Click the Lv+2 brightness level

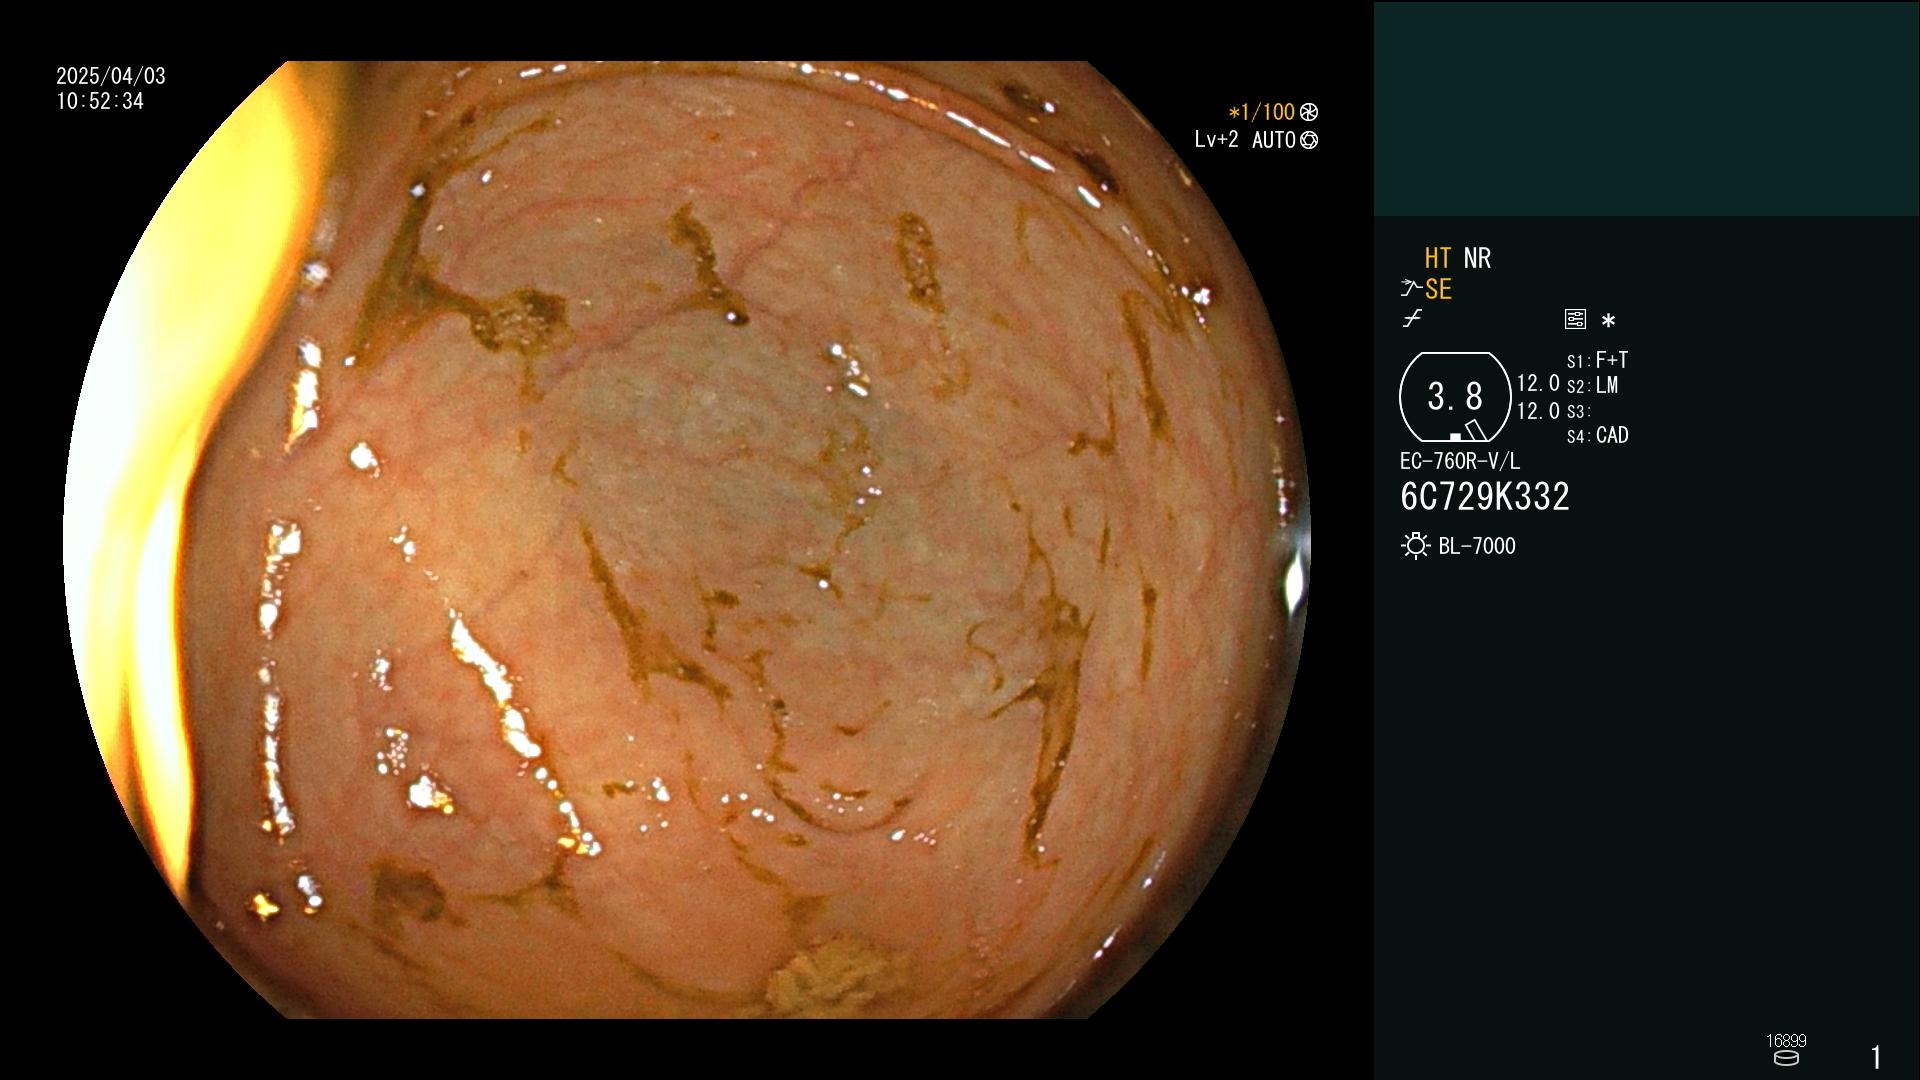coord(1216,140)
